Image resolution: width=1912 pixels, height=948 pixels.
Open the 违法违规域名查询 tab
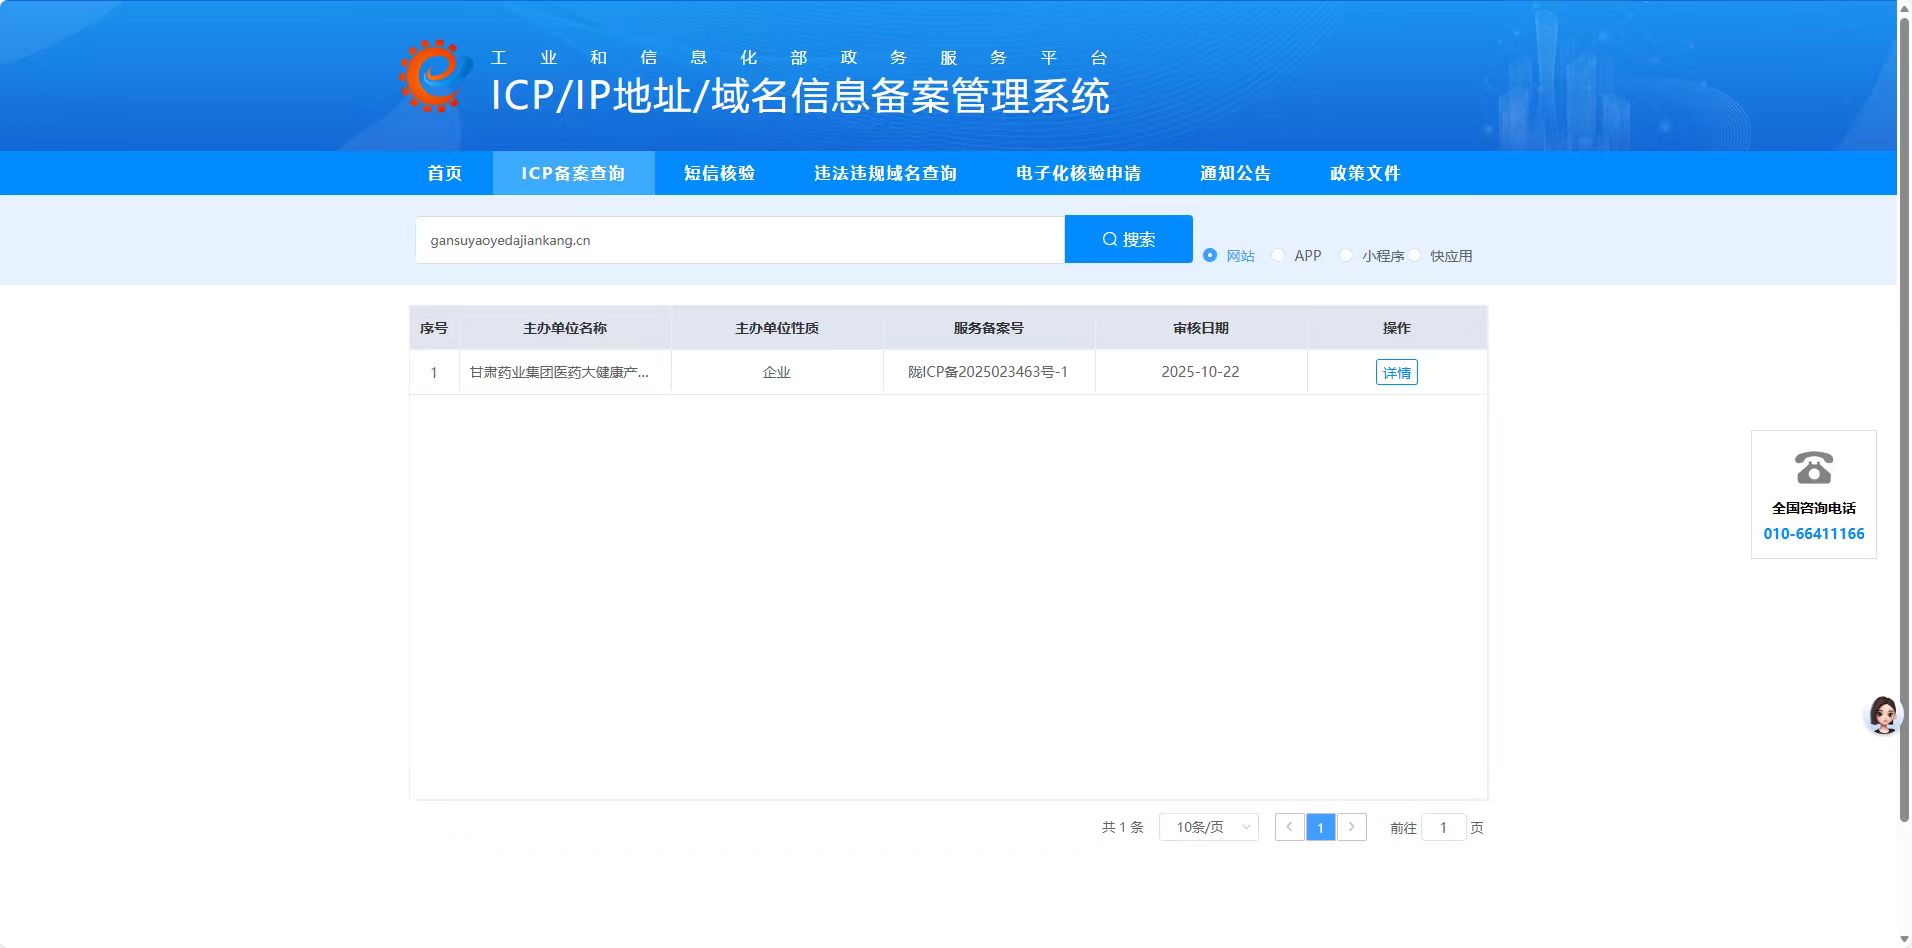click(885, 173)
